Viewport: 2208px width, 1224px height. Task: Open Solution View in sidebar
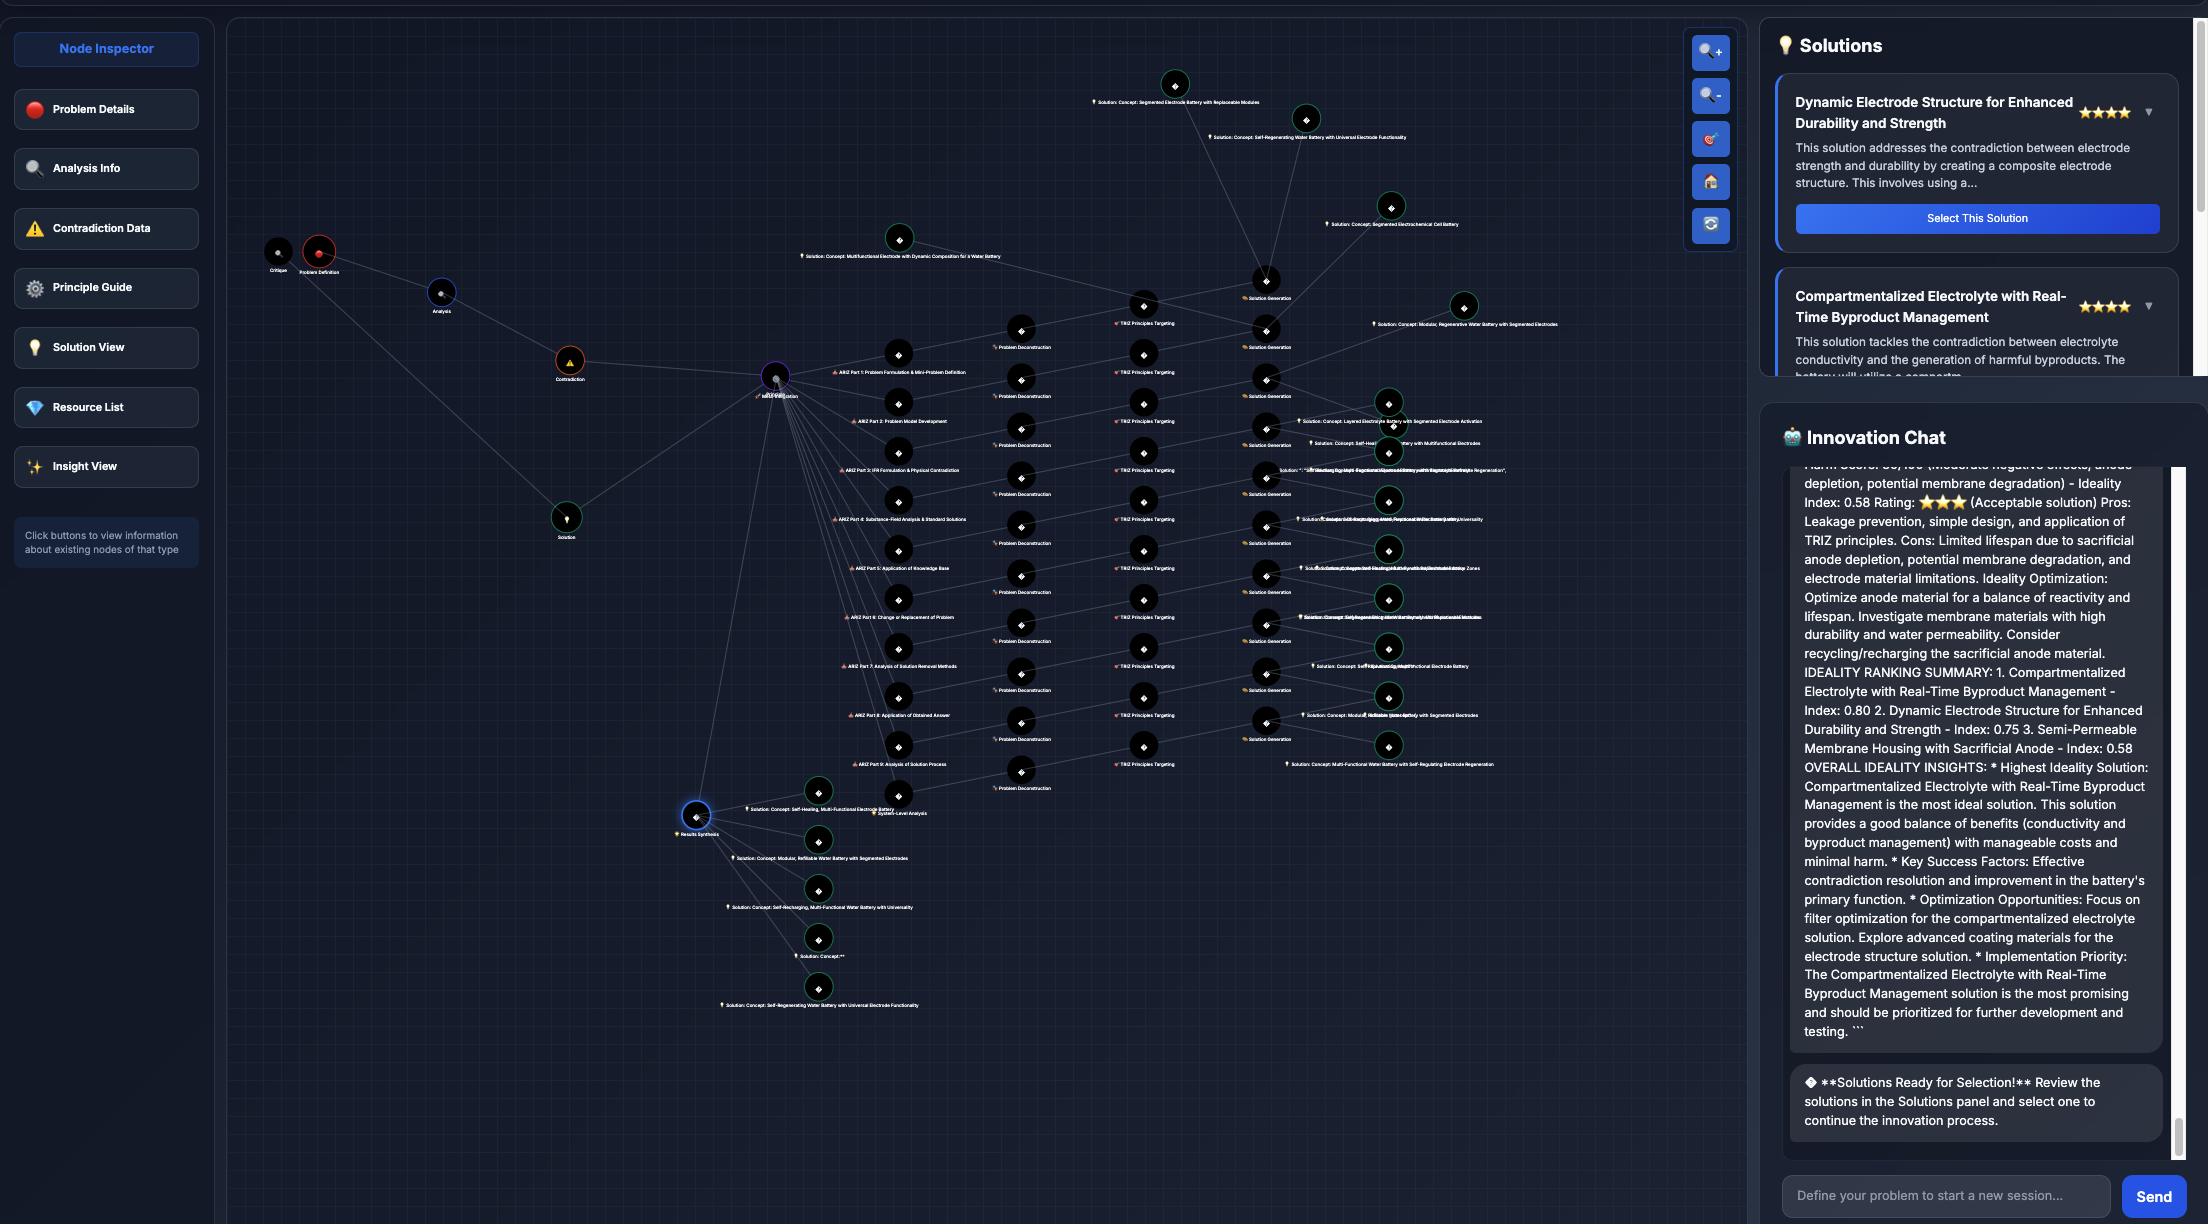tap(106, 347)
